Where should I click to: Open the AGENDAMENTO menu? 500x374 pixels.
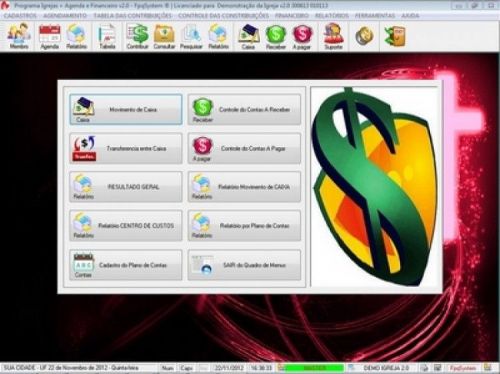coord(65,16)
